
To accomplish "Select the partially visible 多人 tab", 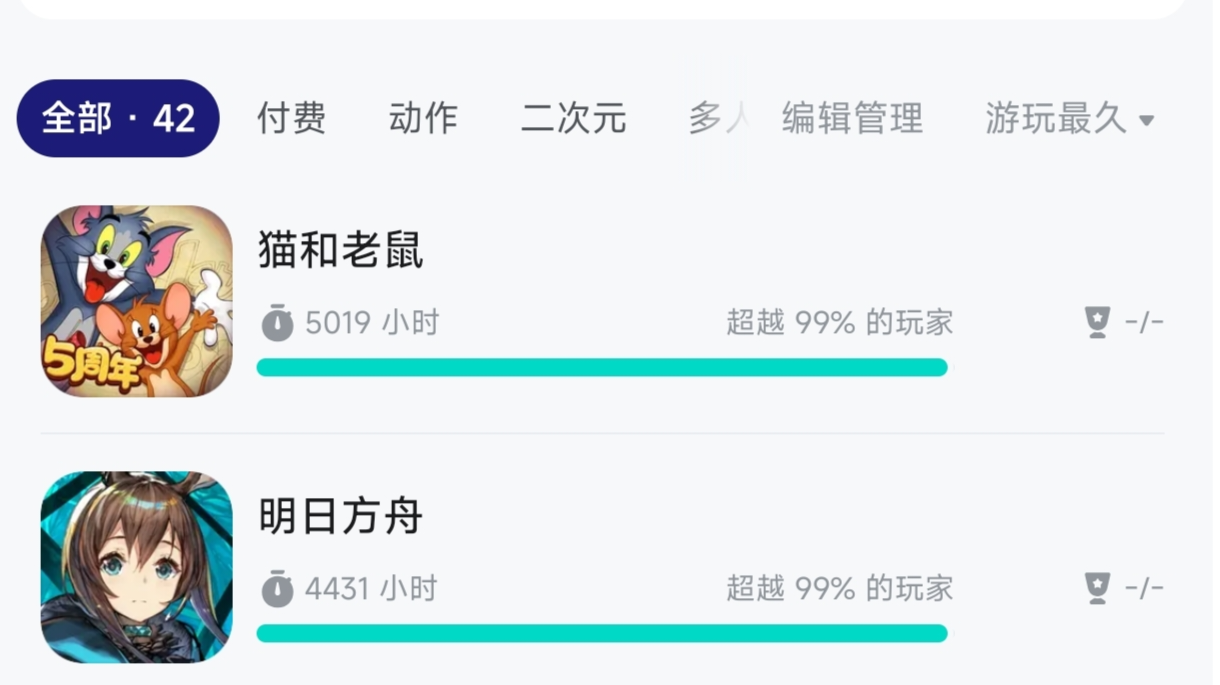I will tap(718, 118).
